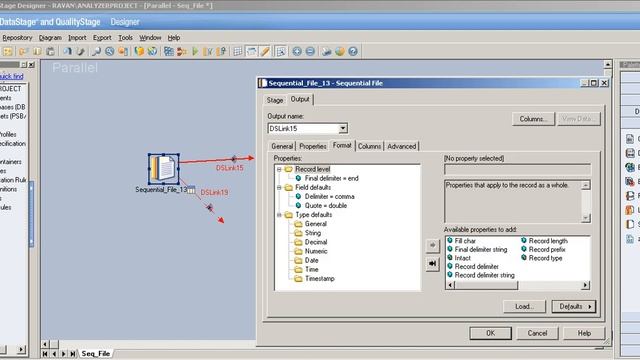Select the Seq_File job tab at bottom

click(96, 353)
